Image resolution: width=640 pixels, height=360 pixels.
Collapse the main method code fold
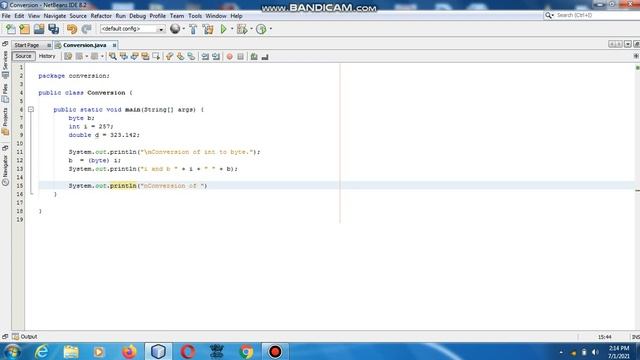[x=31, y=109]
